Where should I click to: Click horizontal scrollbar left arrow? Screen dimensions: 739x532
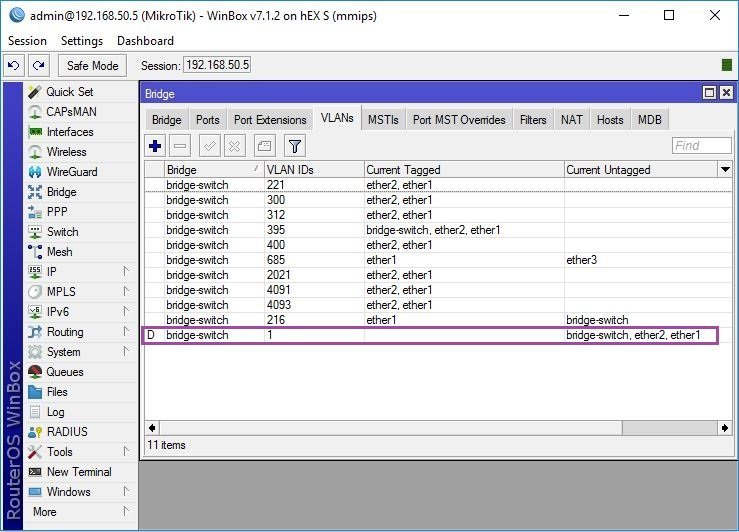[152, 428]
